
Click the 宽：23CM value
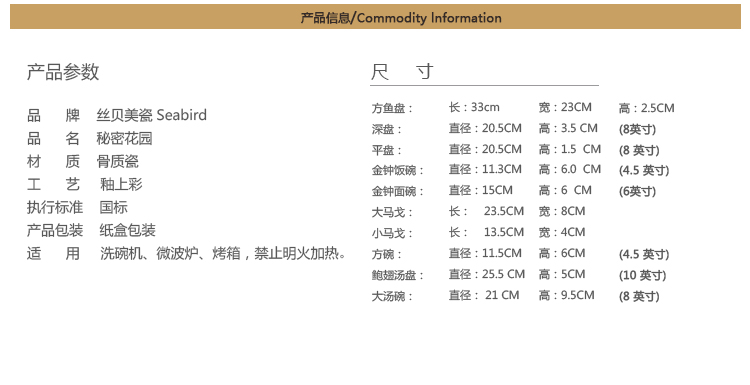click(565, 108)
